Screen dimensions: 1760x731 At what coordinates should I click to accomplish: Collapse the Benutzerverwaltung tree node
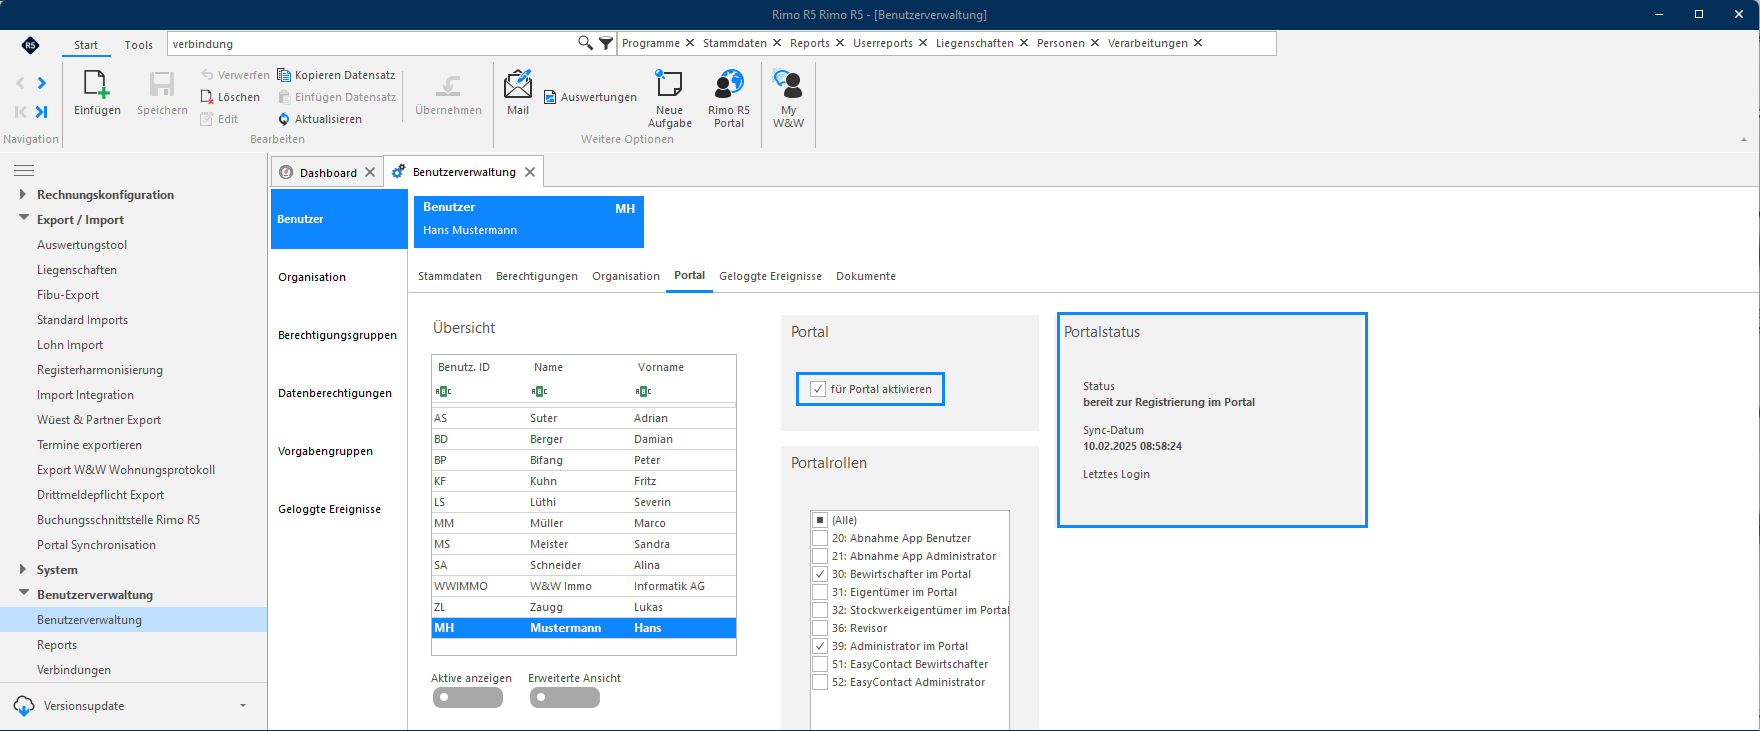(x=23, y=594)
